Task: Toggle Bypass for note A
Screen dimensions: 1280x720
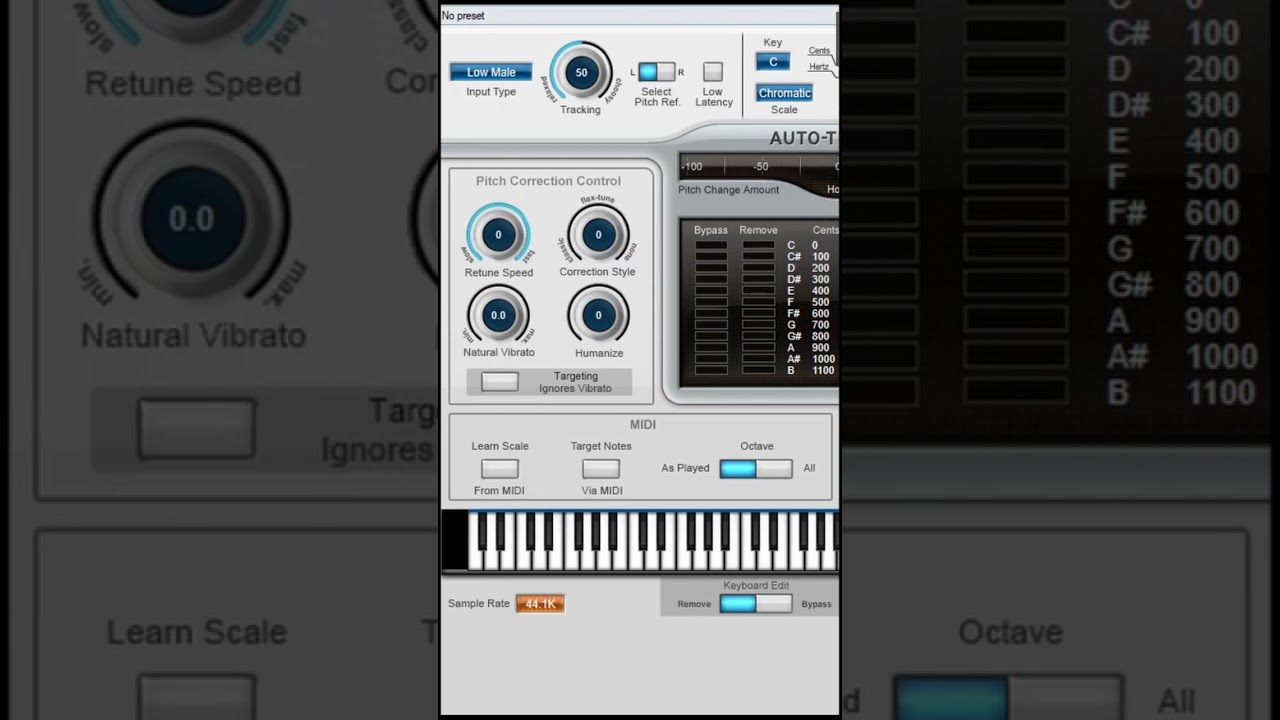Action: click(x=711, y=348)
